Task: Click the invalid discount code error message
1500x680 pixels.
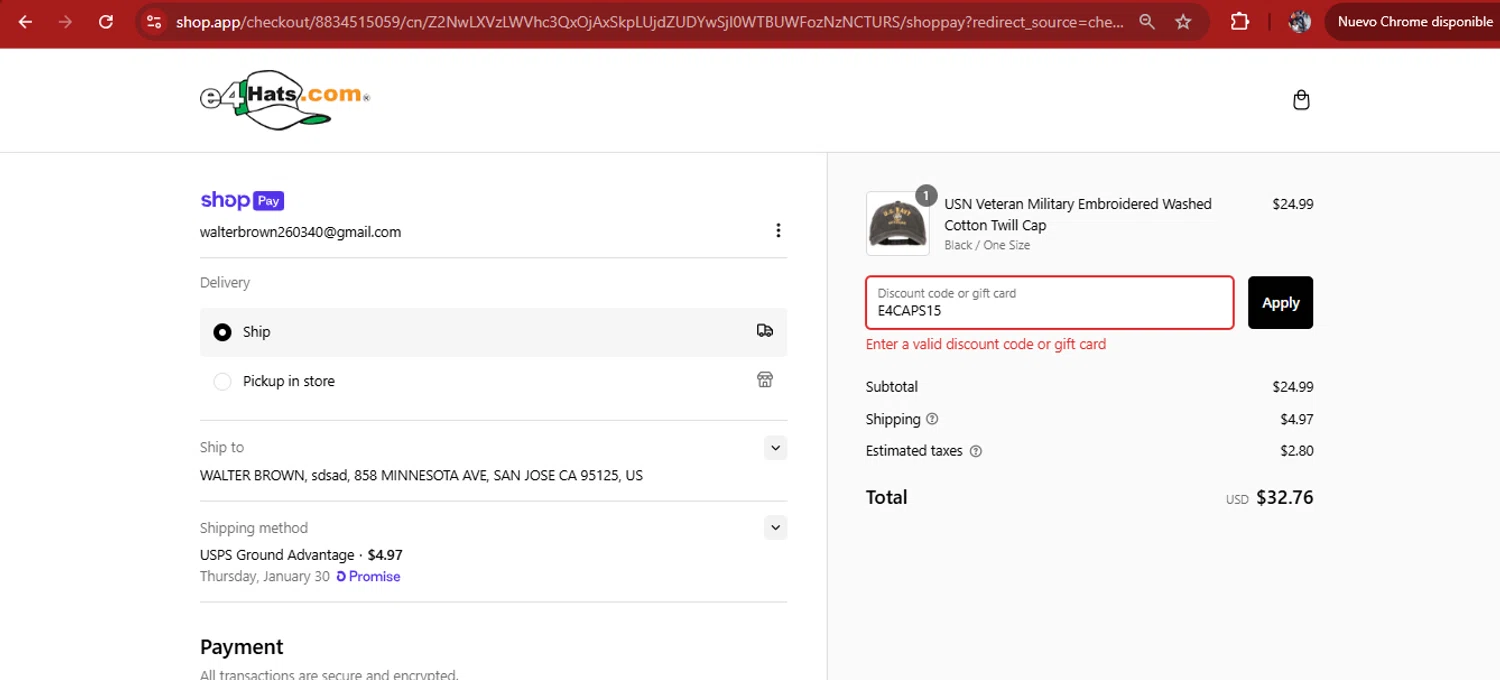Action: [x=986, y=344]
